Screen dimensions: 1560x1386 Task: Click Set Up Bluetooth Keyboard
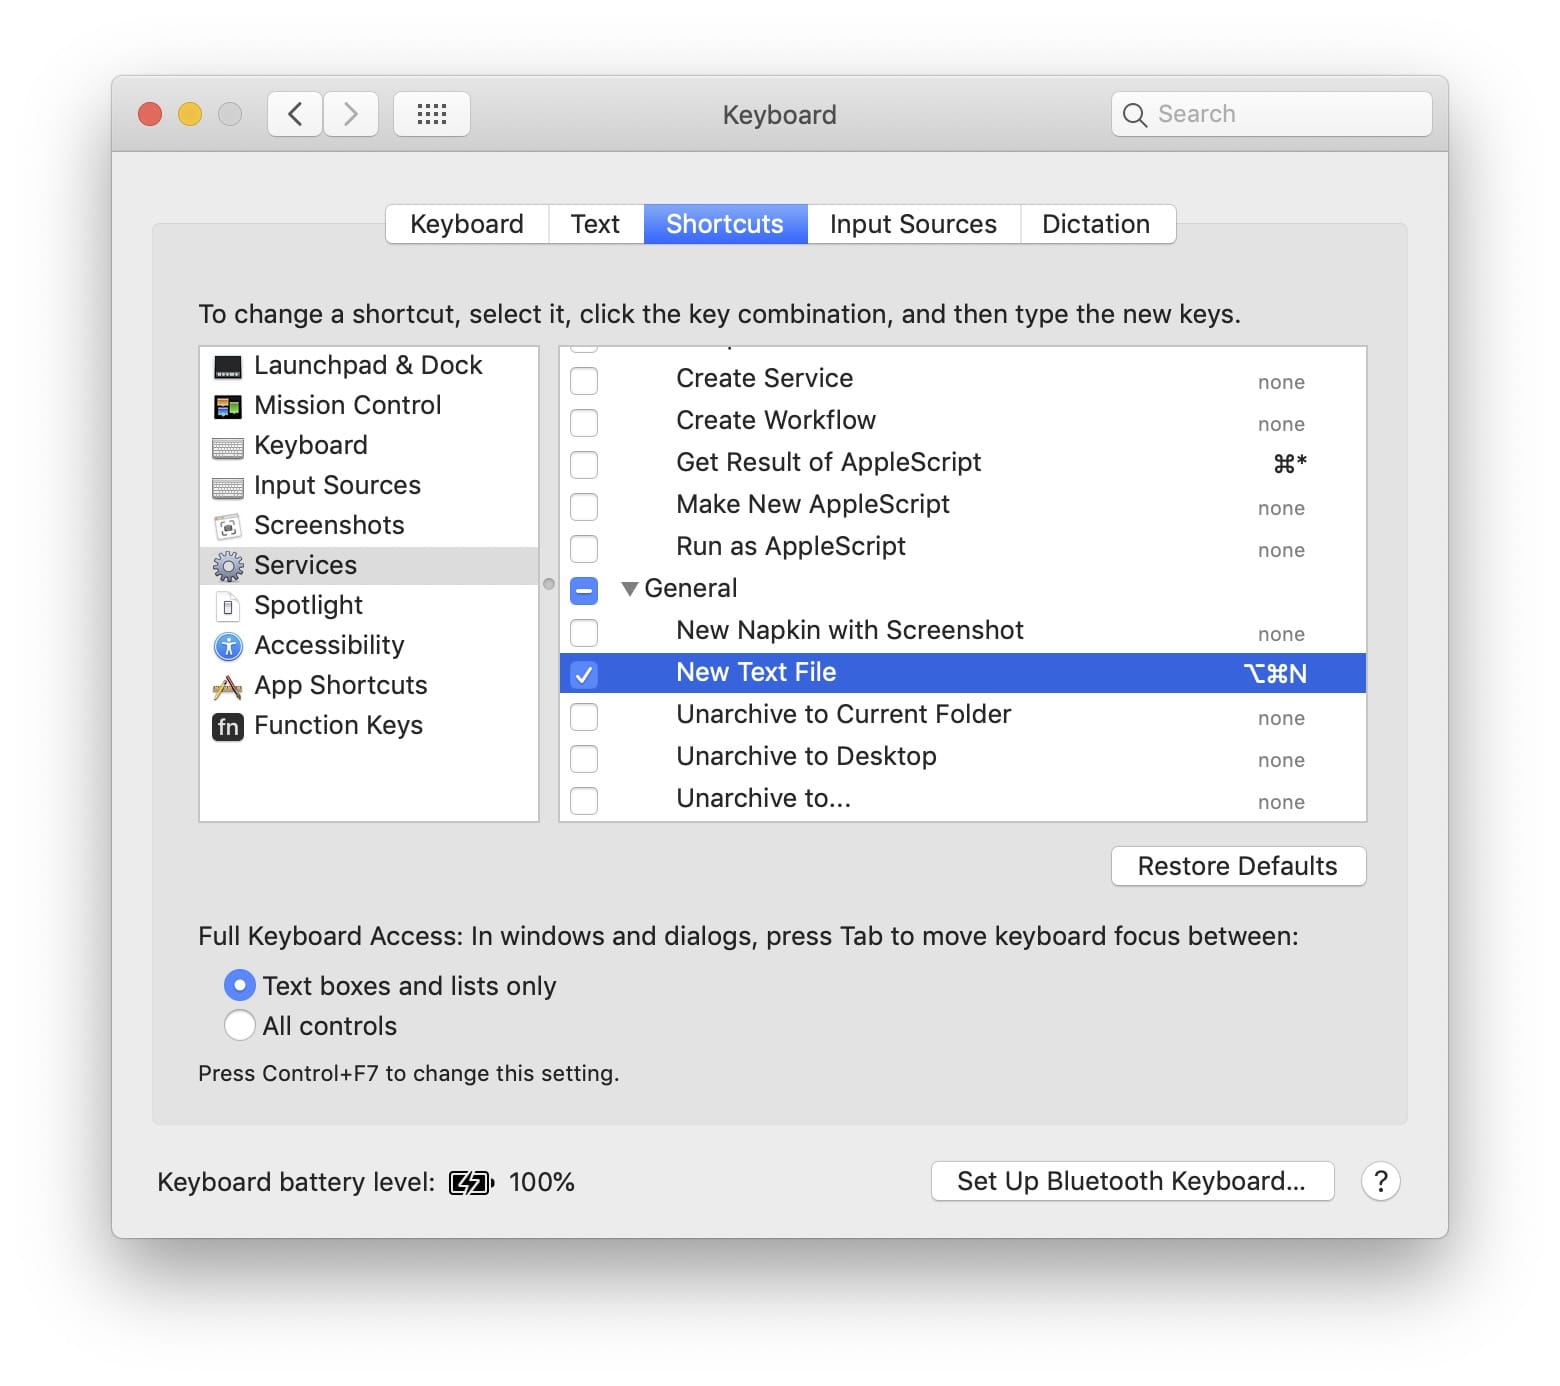point(1132,1181)
